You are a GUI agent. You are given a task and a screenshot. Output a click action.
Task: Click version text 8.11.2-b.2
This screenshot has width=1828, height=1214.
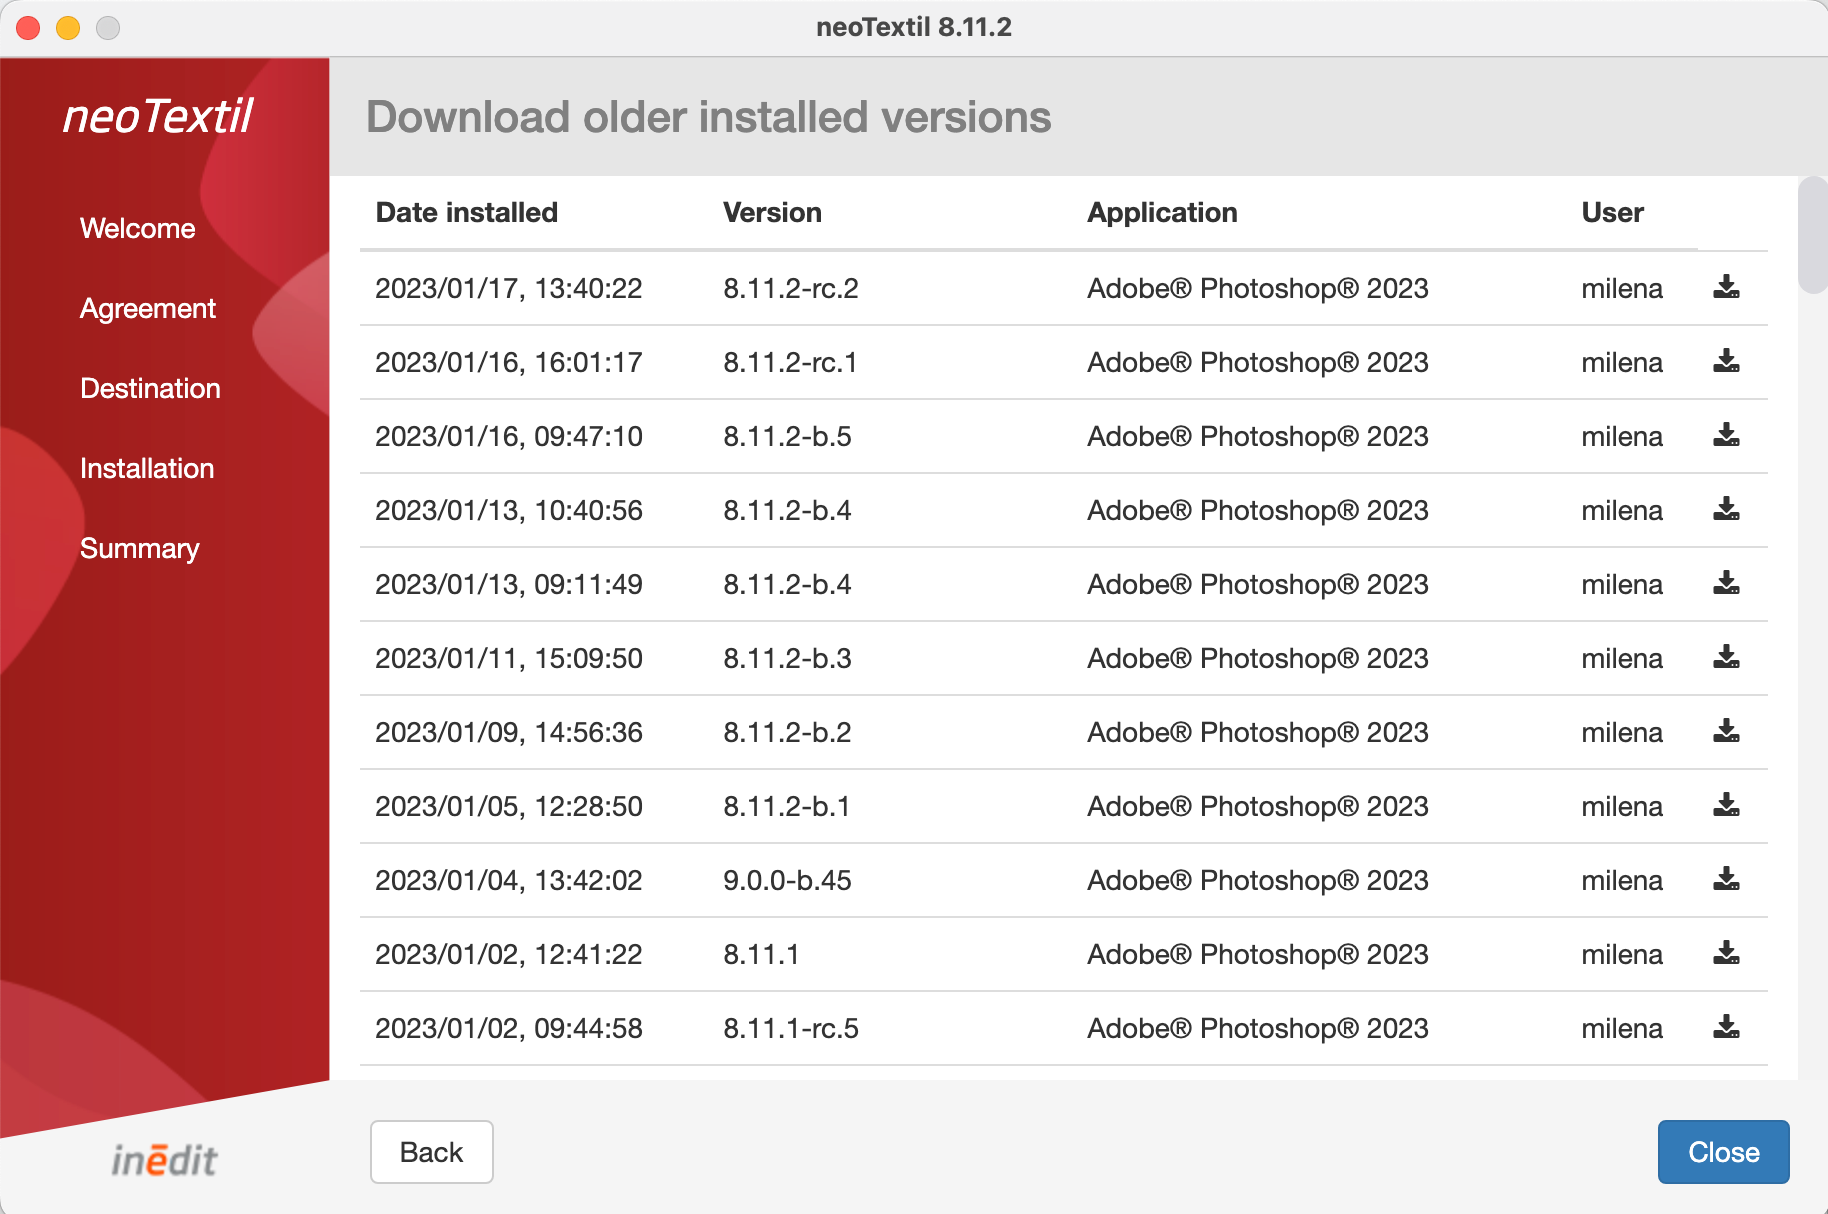[788, 732]
